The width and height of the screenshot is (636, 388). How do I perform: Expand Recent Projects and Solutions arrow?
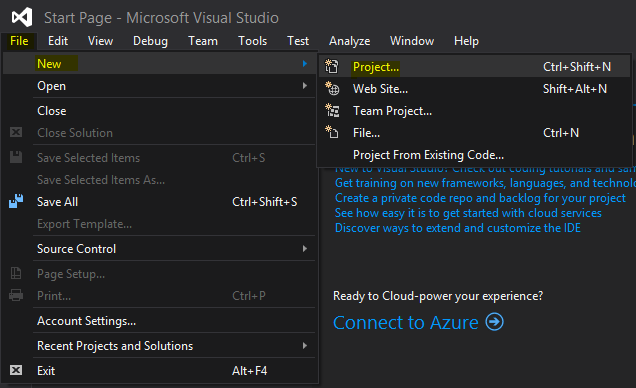click(305, 345)
